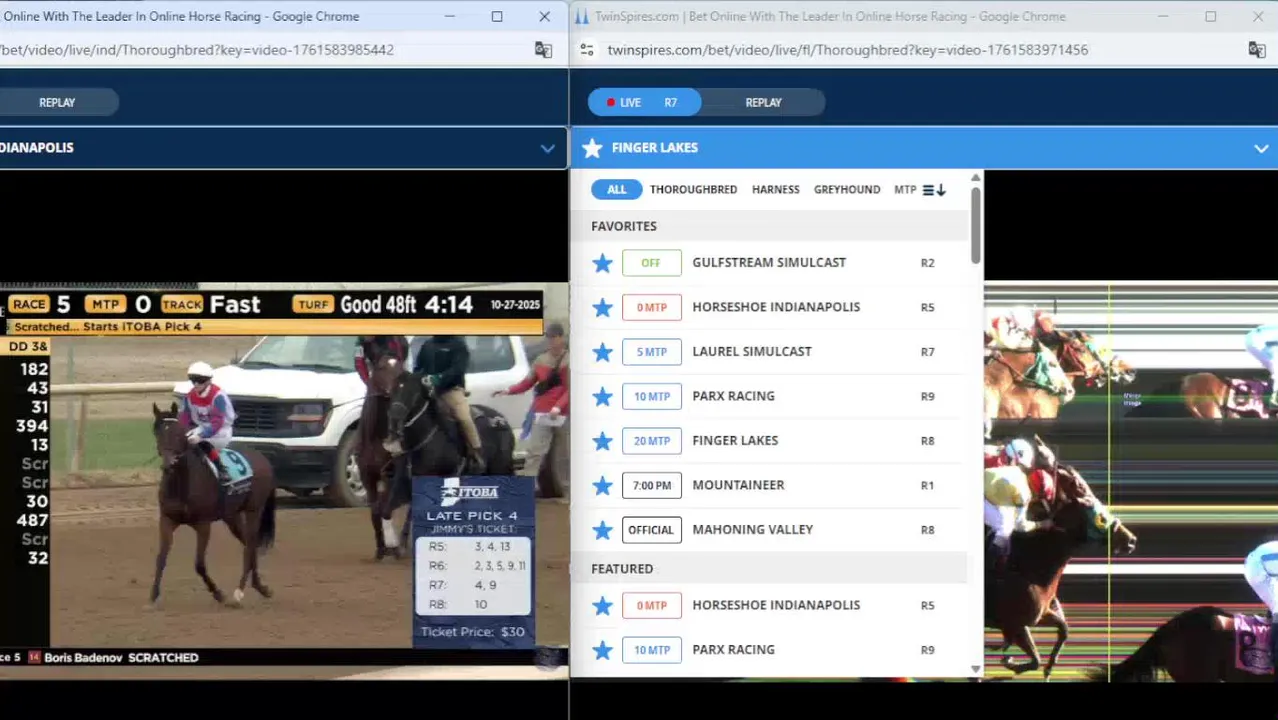Toggle favorite star for Gulfstream Simulcast
This screenshot has height=720, width=1278.
tap(602, 263)
